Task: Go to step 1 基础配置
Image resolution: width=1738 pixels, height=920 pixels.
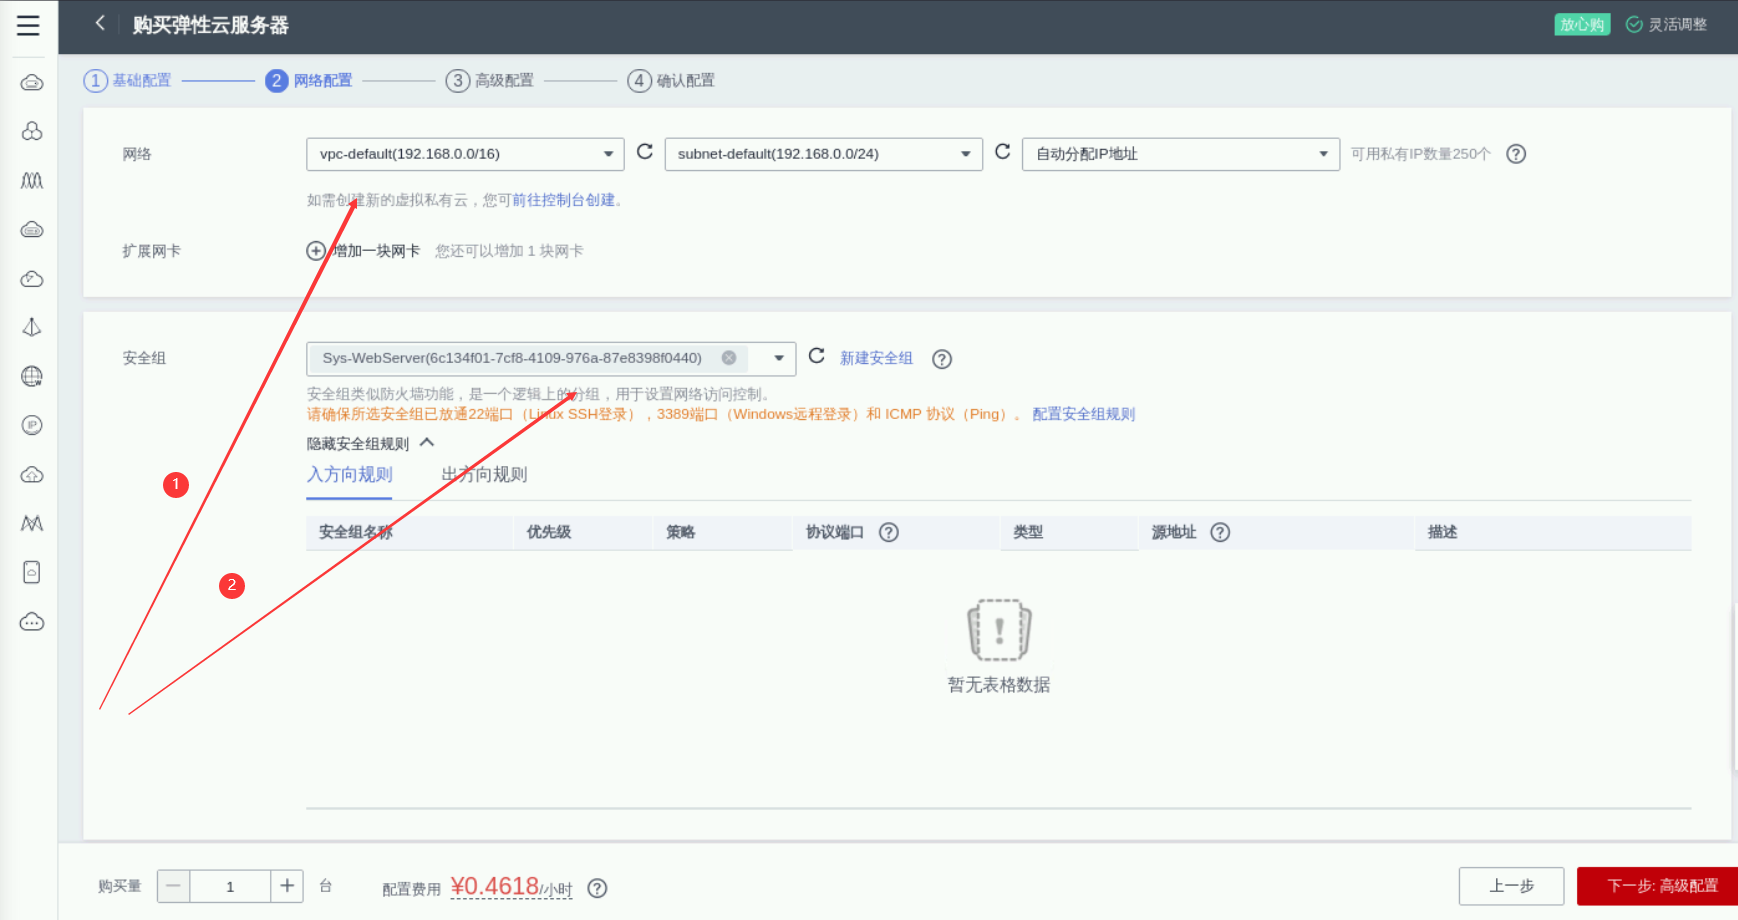Action: click(x=127, y=80)
